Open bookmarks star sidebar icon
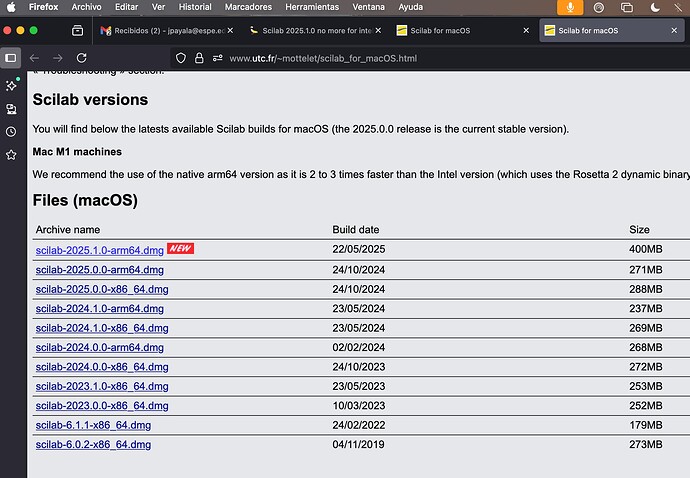690x478 pixels. click(x=11, y=155)
